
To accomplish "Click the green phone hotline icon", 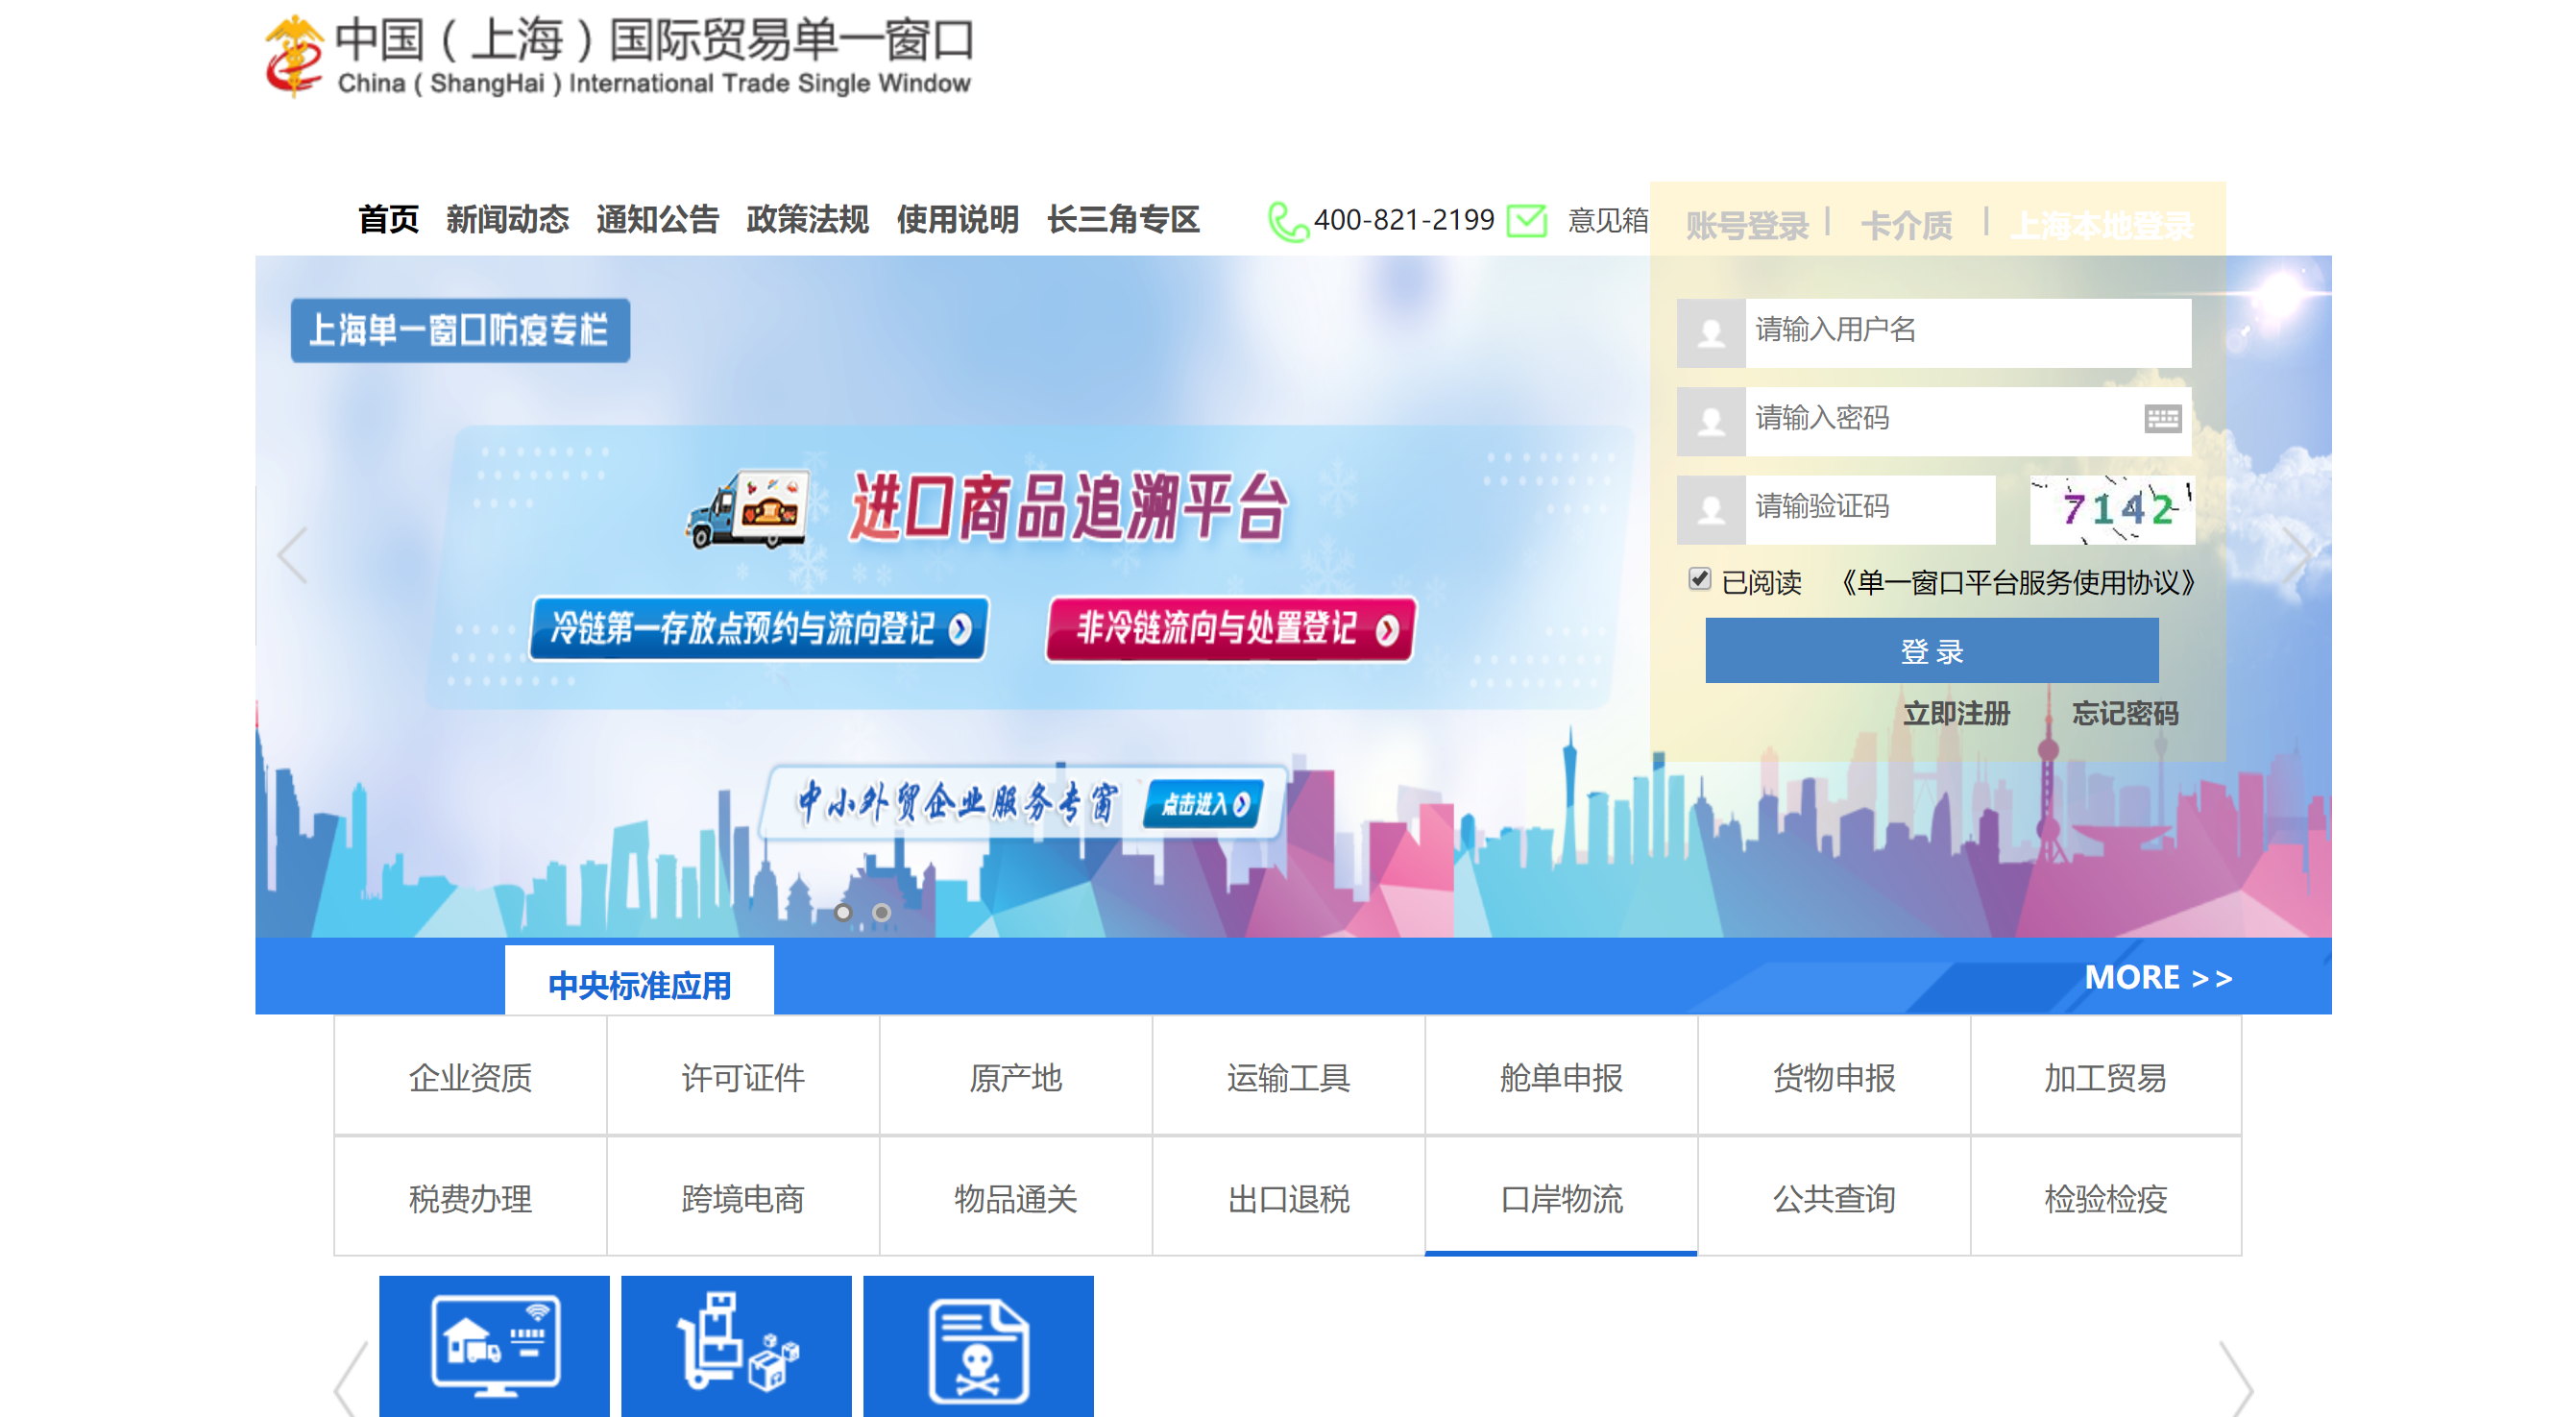I will click(x=1287, y=221).
